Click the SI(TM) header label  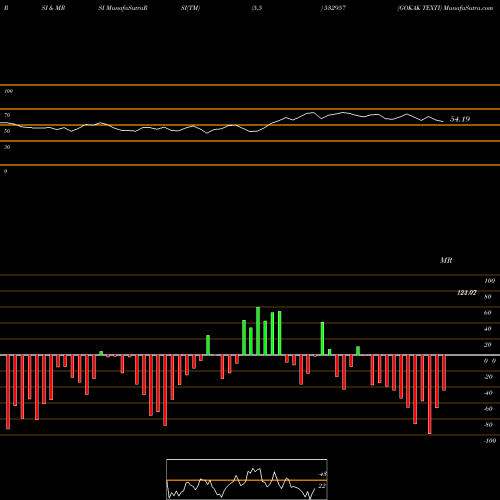[190, 8]
